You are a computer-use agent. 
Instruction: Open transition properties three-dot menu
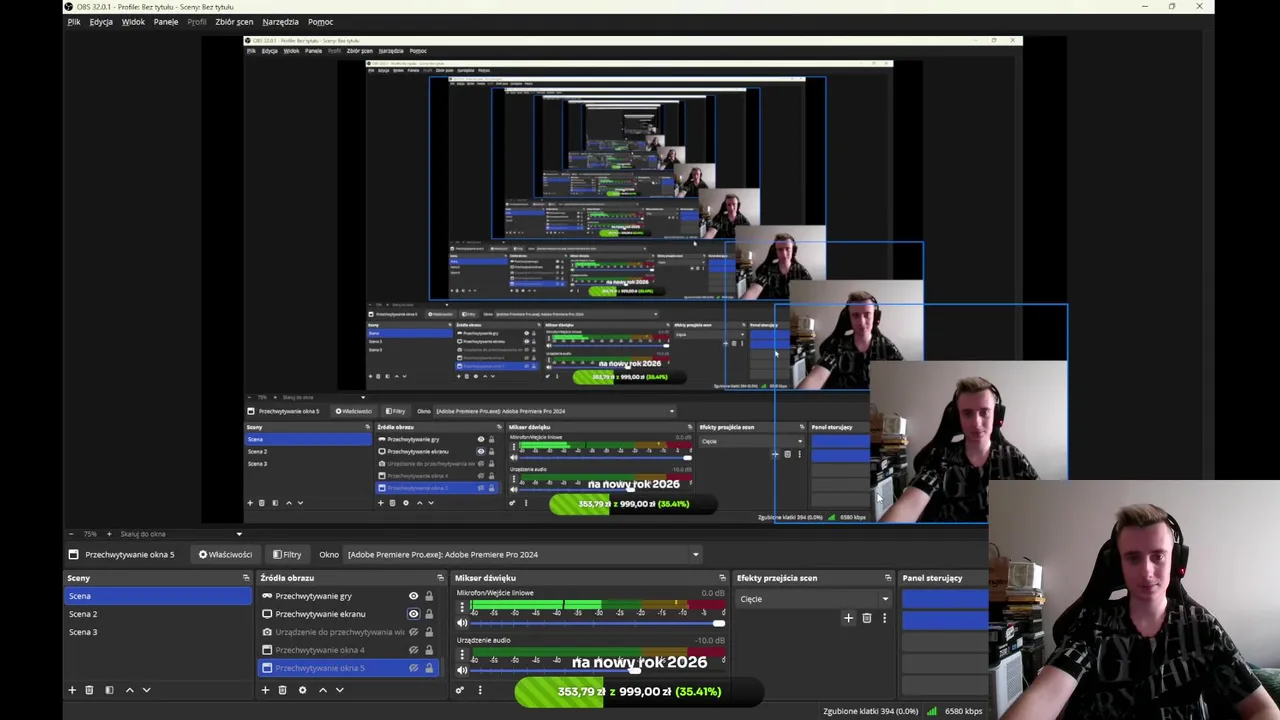pyautogui.click(x=884, y=618)
